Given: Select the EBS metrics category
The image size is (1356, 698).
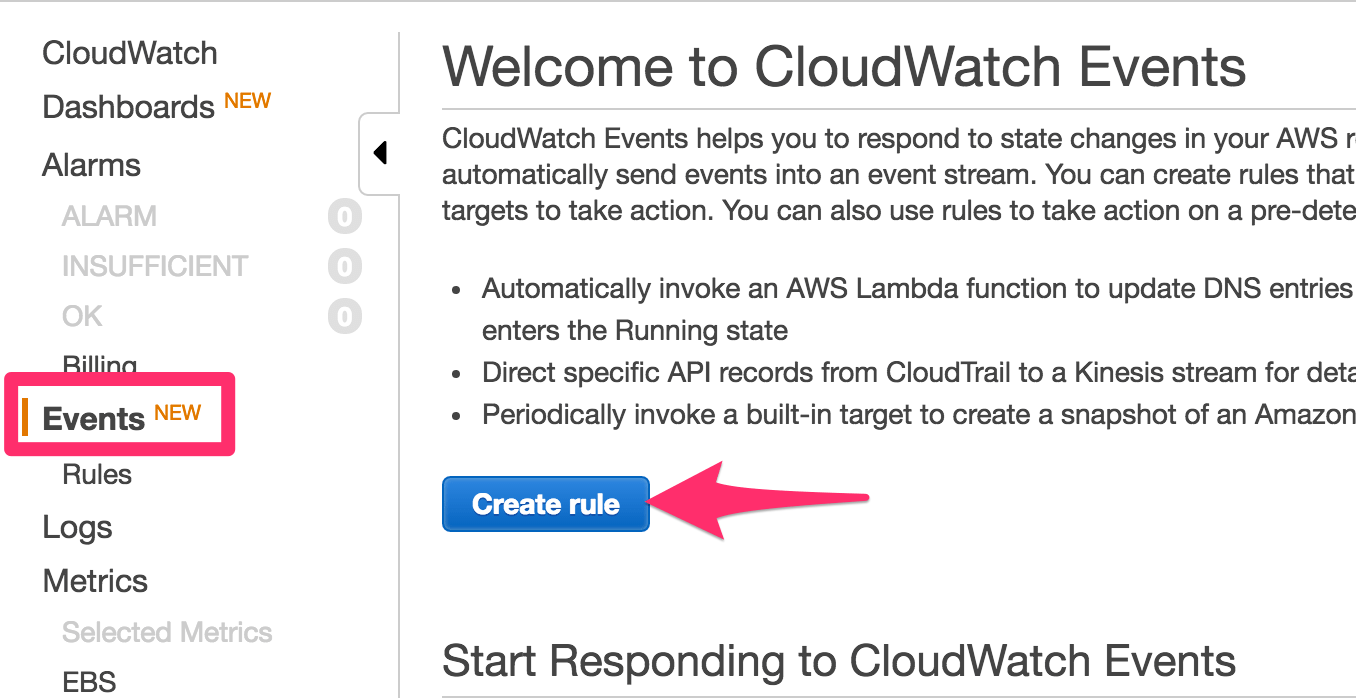Looking at the screenshot, I should 89,681.
